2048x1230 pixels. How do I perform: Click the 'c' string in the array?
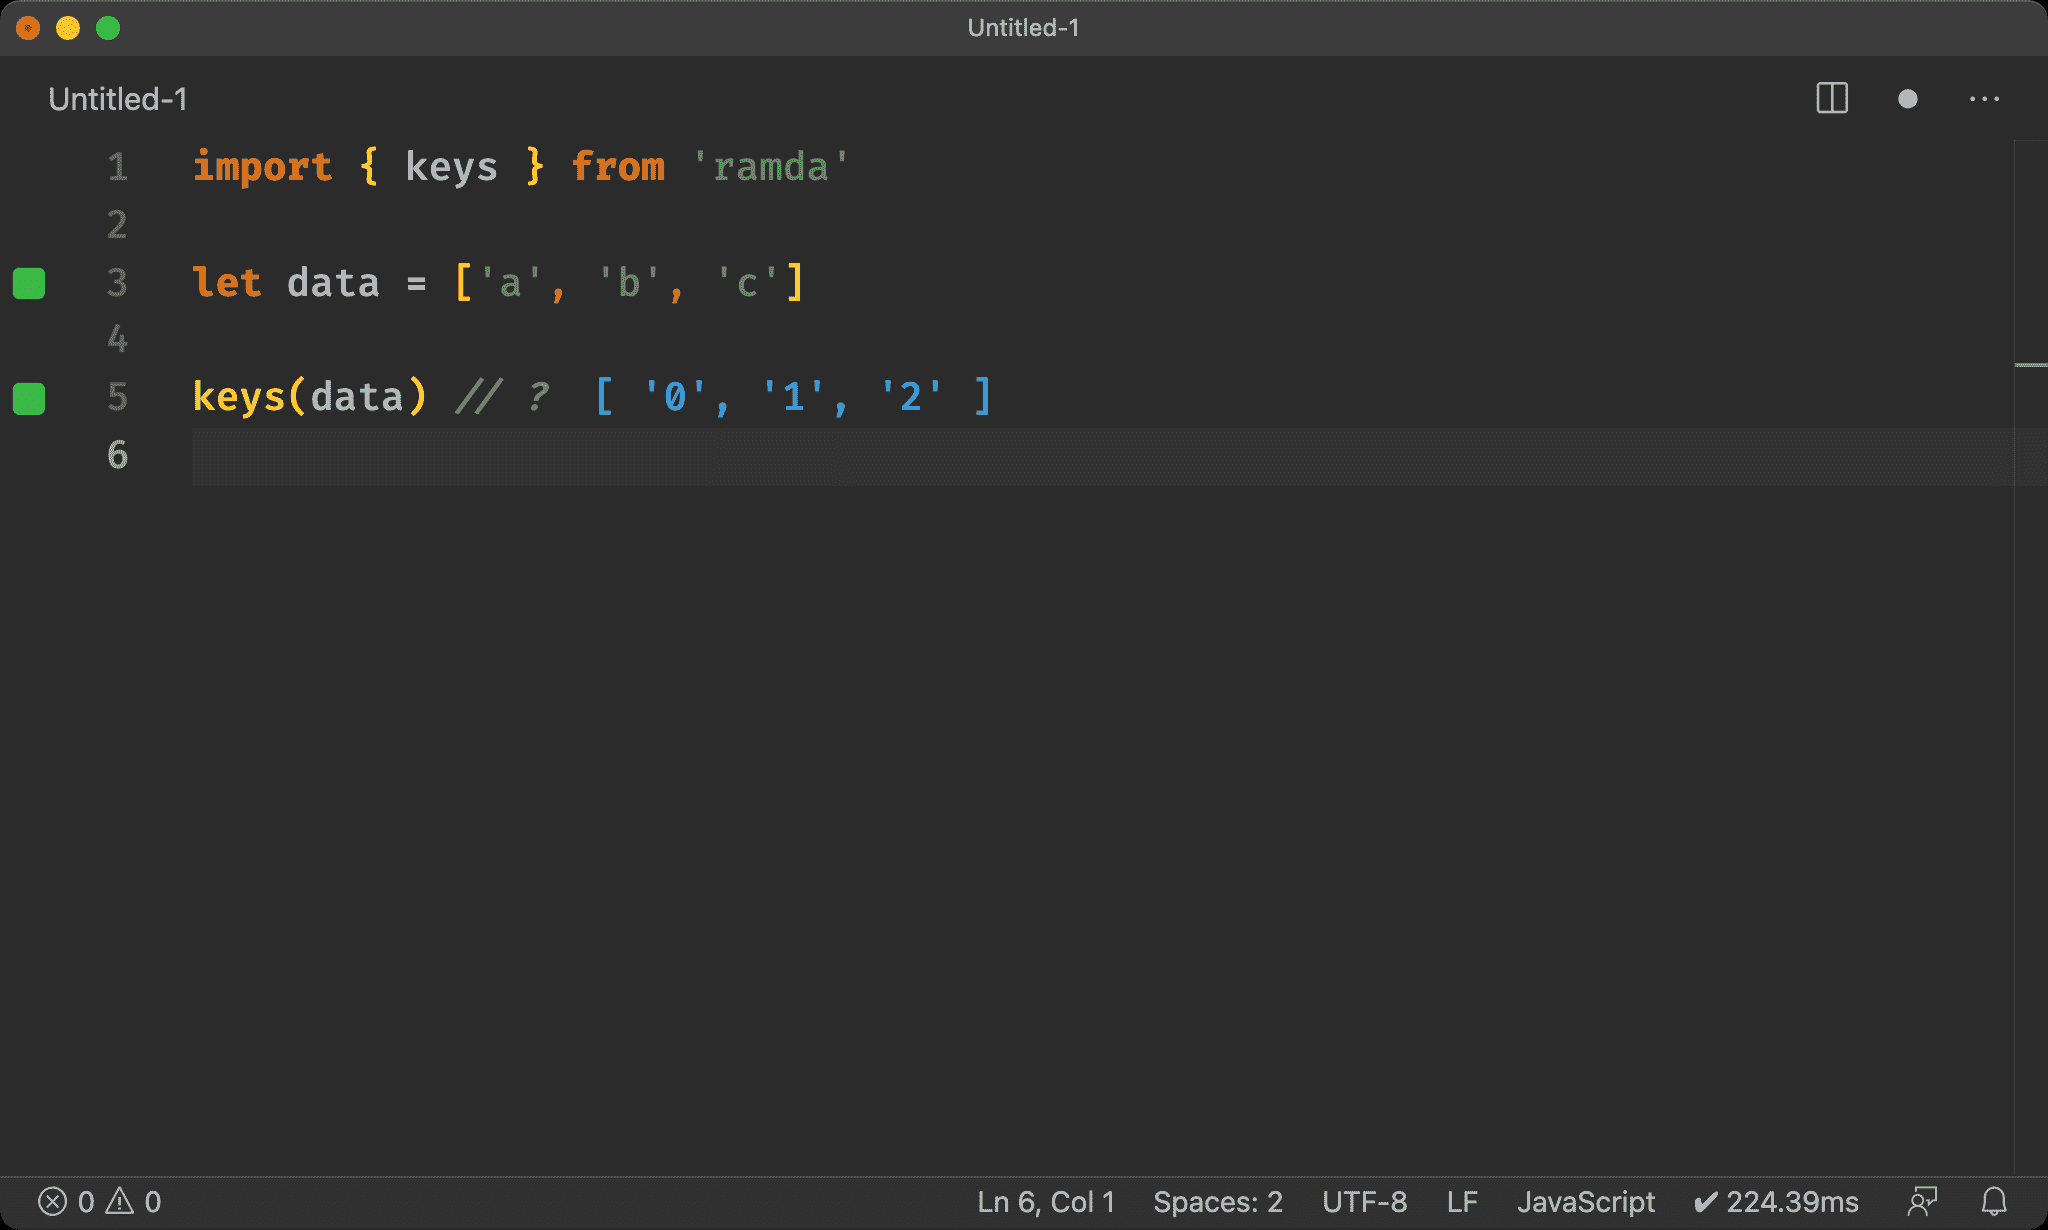pyautogui.click(x=747, y=283)
